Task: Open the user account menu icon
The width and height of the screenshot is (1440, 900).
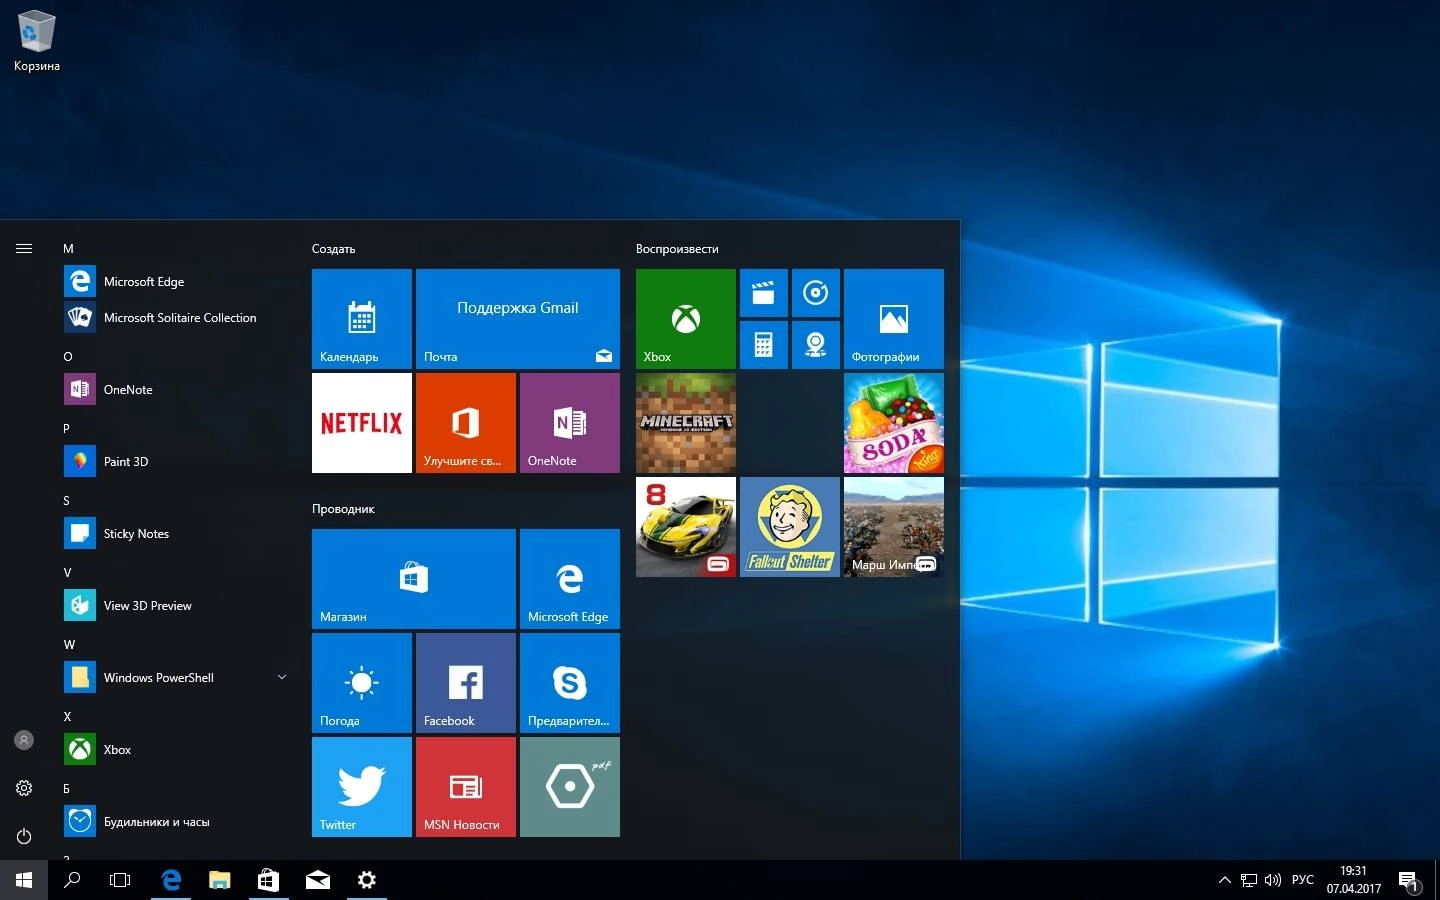Action: [x=24, y=740]
